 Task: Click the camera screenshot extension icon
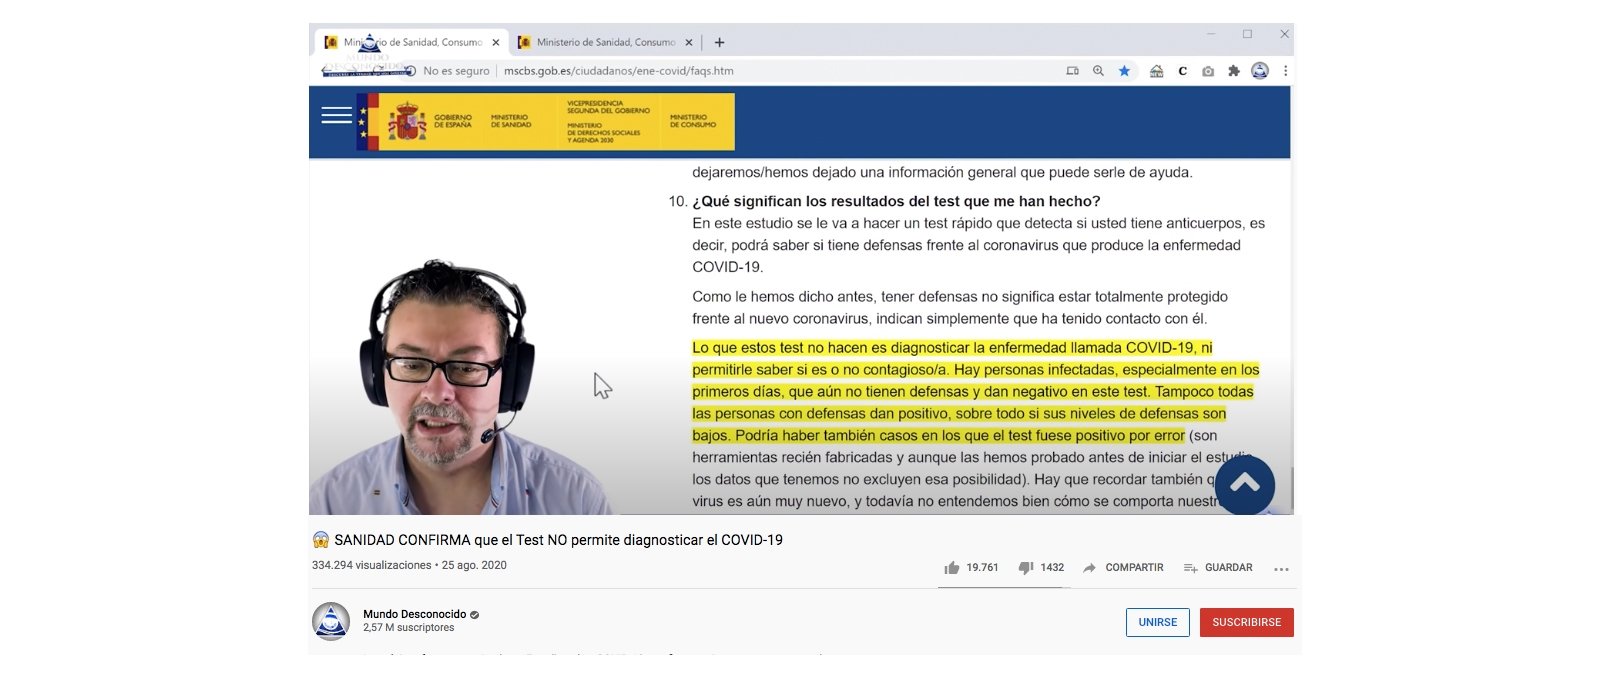click(x=1208, y=71)
